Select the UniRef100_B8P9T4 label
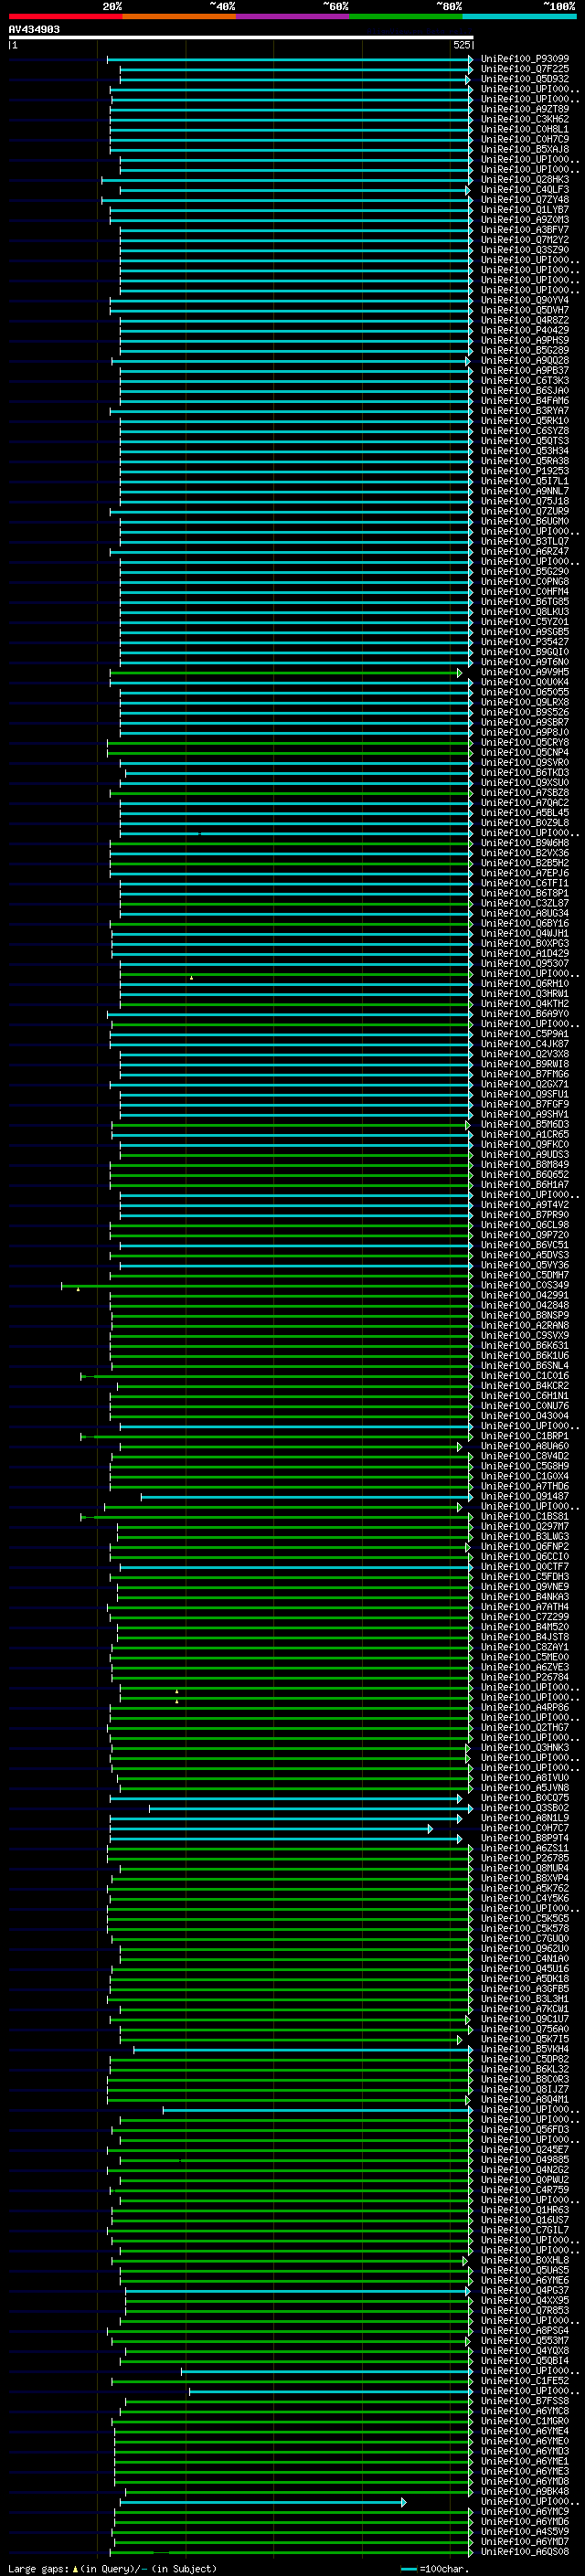Image resolution: width=585 pixels, height=2576 pixels. (524, 1838)
